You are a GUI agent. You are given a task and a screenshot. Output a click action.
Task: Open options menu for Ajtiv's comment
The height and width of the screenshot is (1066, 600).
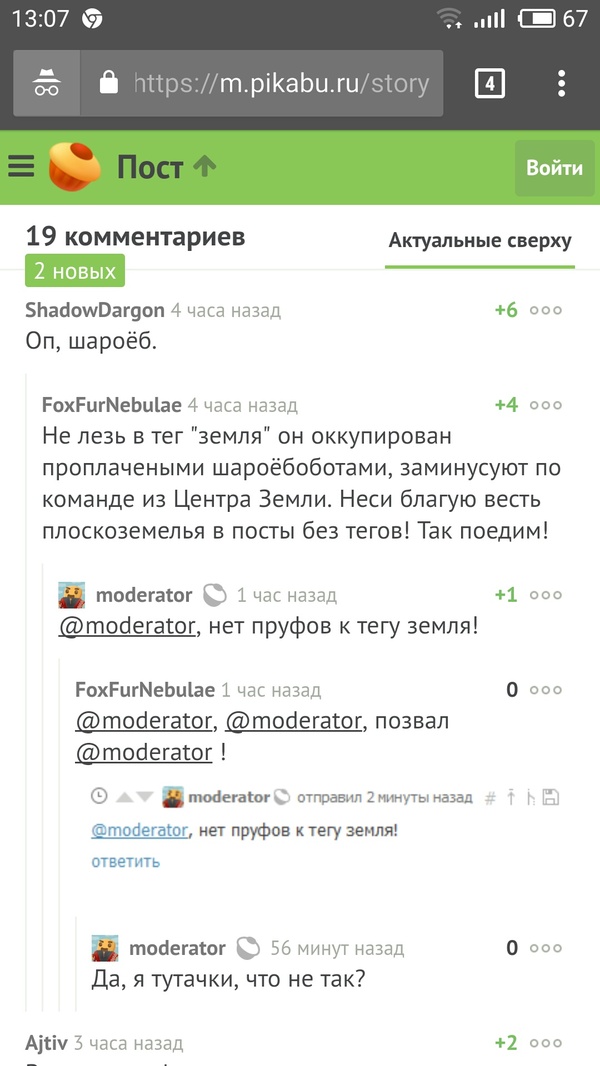546,1043
